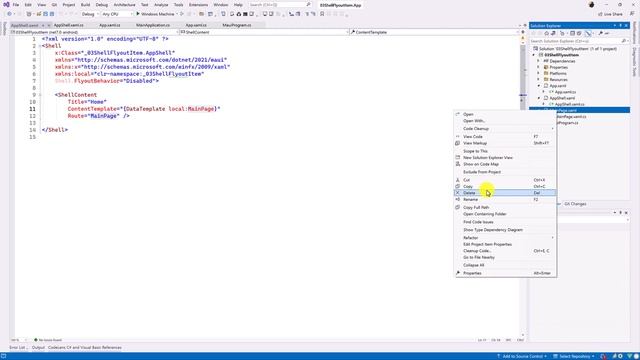Click the No issues found indicator
Image resolution: width=640 pixels, height=360 pixels.
click(x=48, y=340)
